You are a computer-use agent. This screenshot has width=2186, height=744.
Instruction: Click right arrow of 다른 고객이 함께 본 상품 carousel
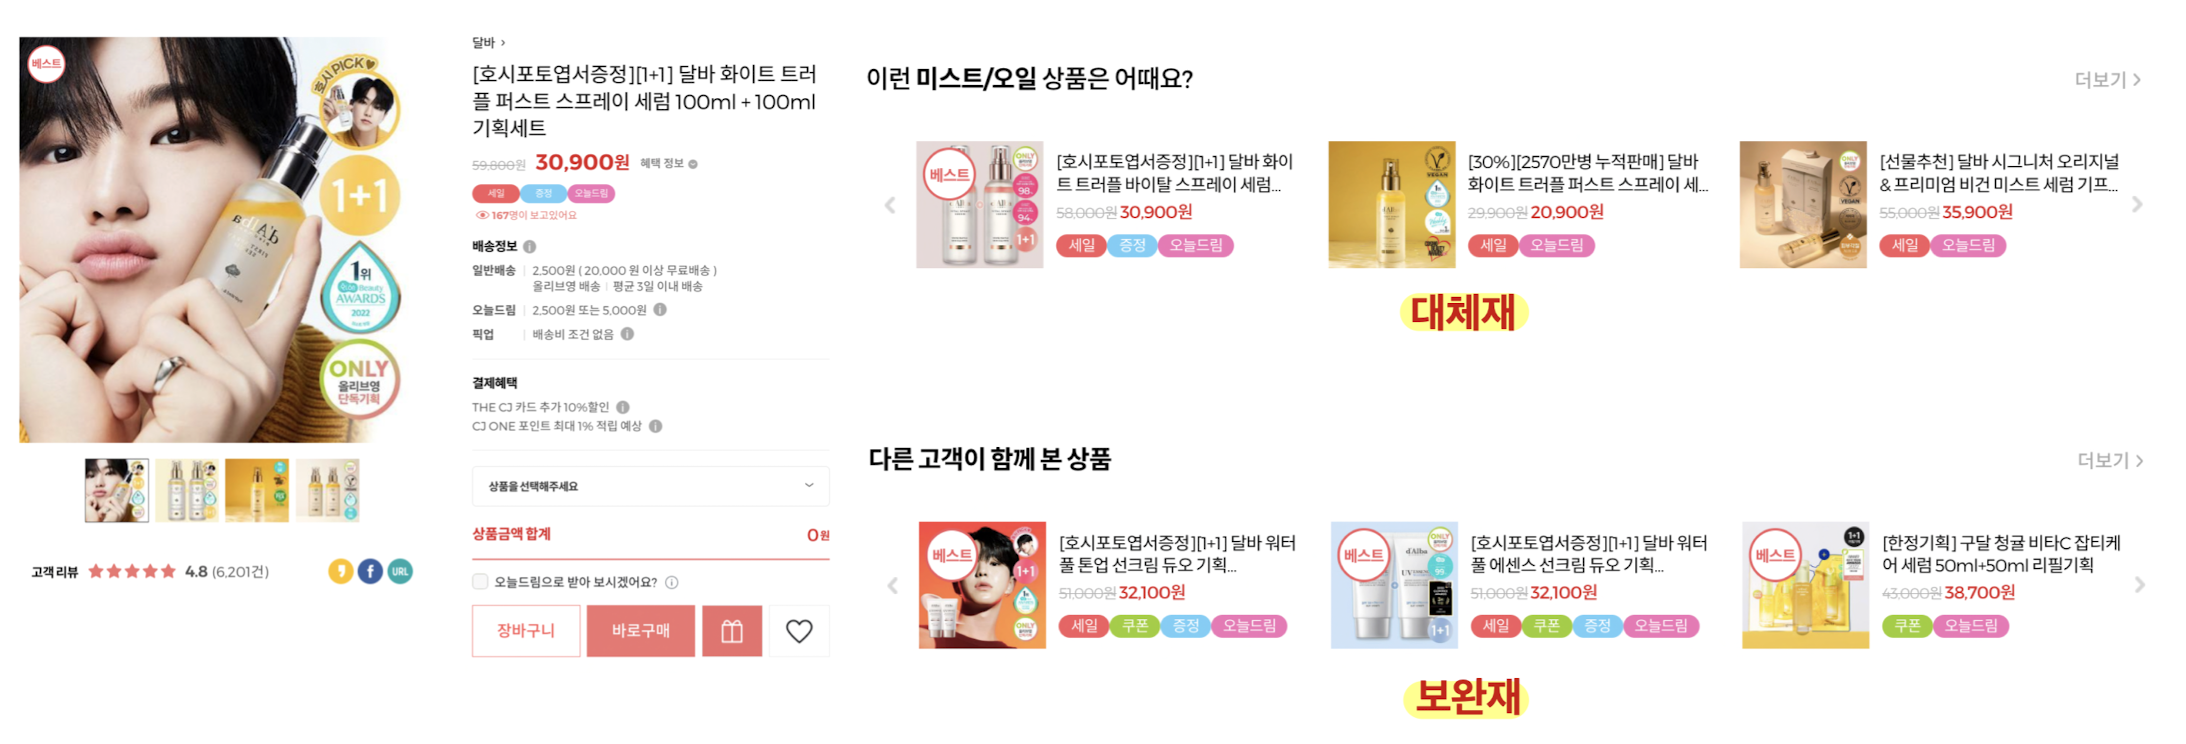[2139, 585]
